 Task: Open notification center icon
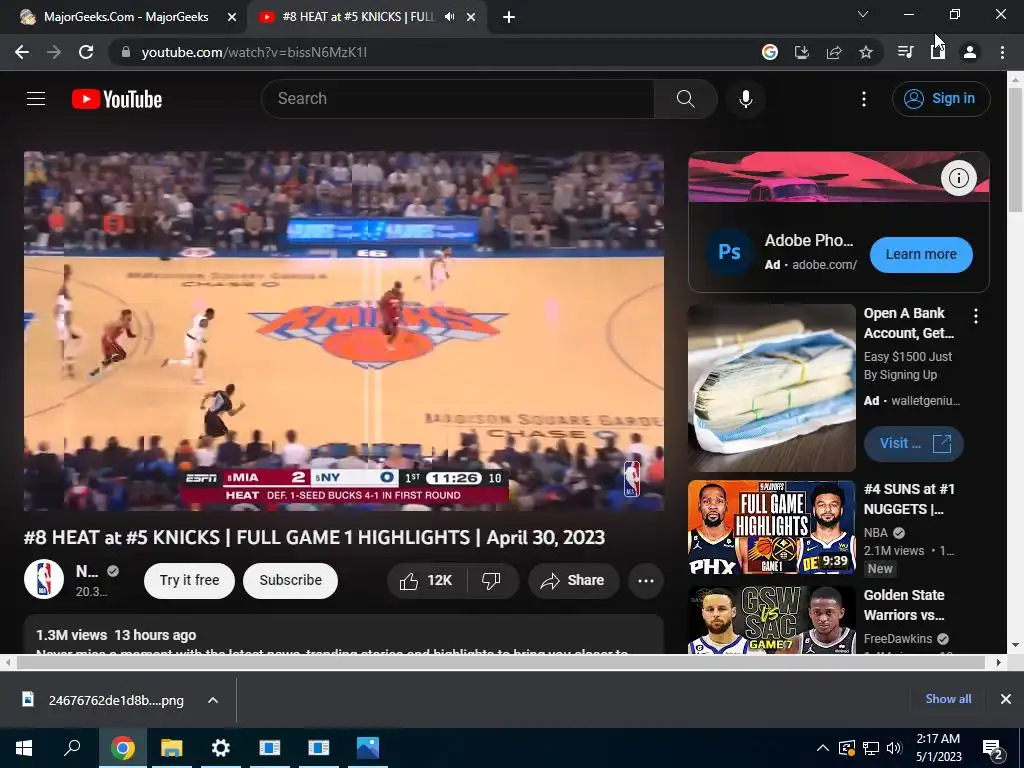993,749
